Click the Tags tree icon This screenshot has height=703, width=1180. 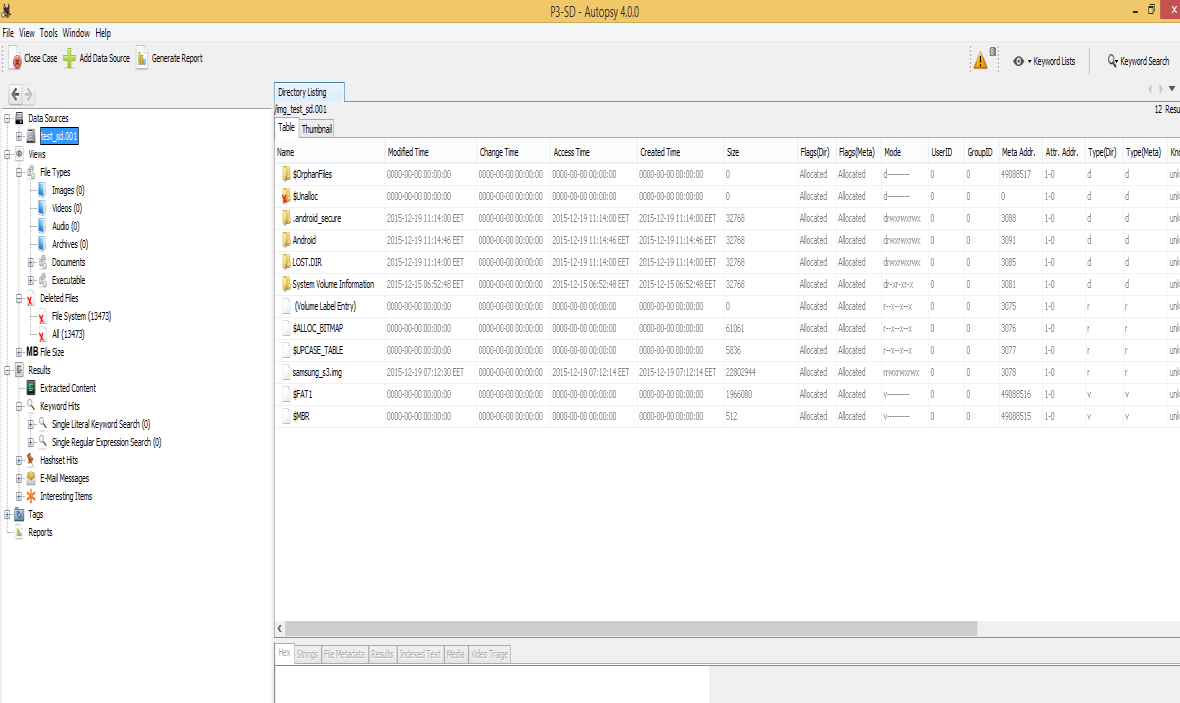click(19, 514)
